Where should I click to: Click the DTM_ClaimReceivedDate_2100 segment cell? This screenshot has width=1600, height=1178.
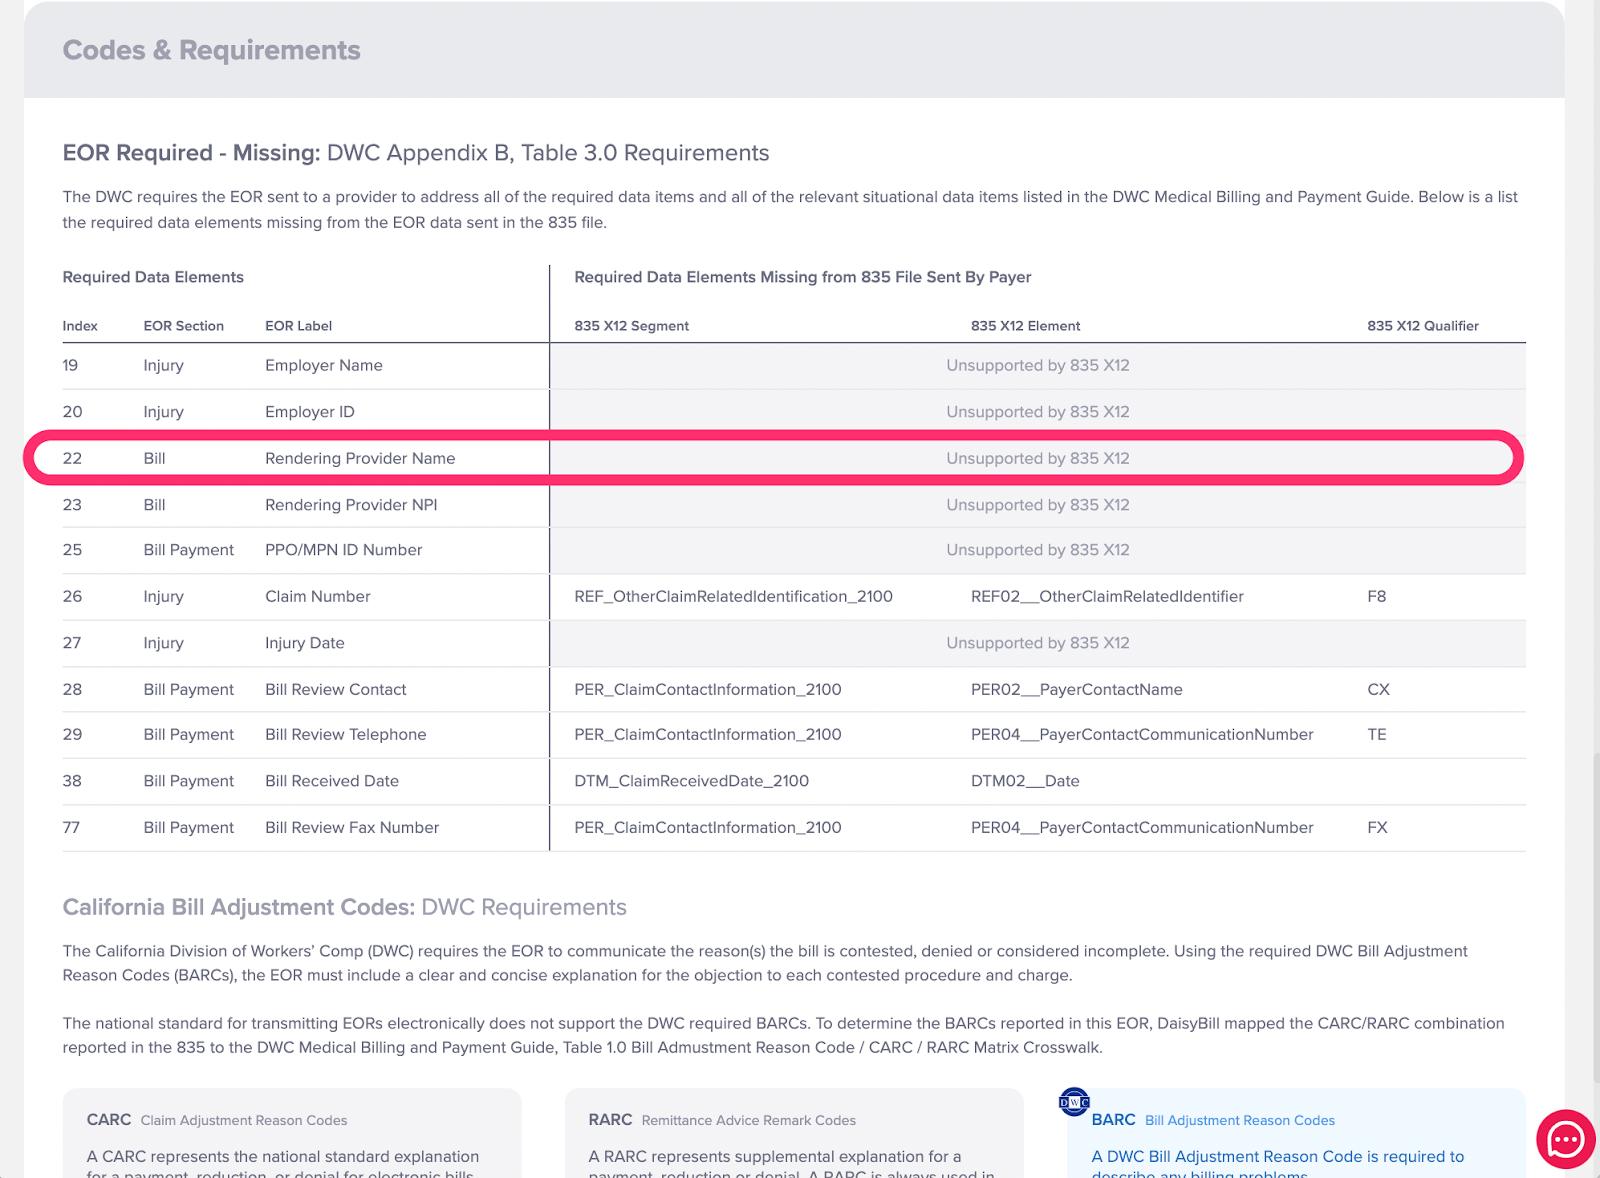691,781
